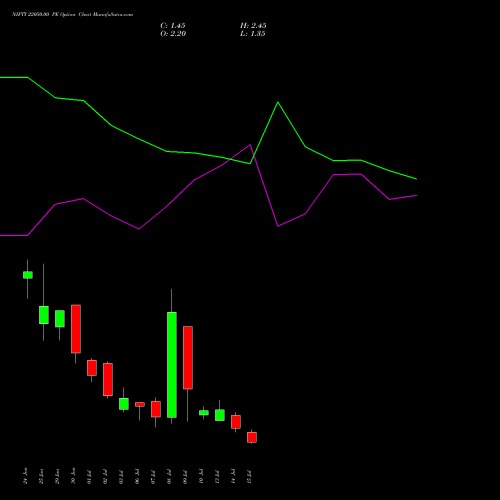Click the '15 Jul' date label
Image resolution: width=500 pixels, height=500 pixels.
coord(250,477)
